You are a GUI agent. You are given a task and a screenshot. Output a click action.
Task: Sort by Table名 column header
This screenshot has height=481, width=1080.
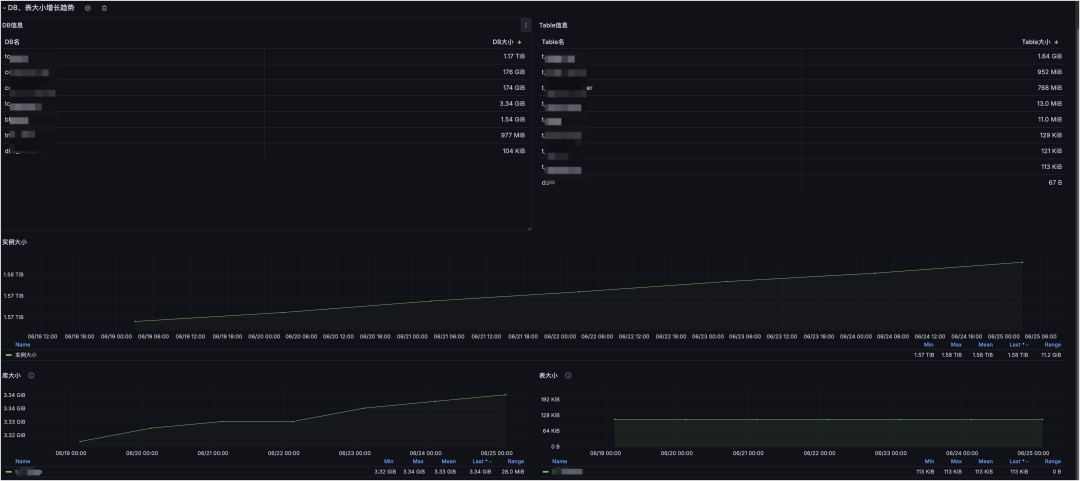coord(552,42)
